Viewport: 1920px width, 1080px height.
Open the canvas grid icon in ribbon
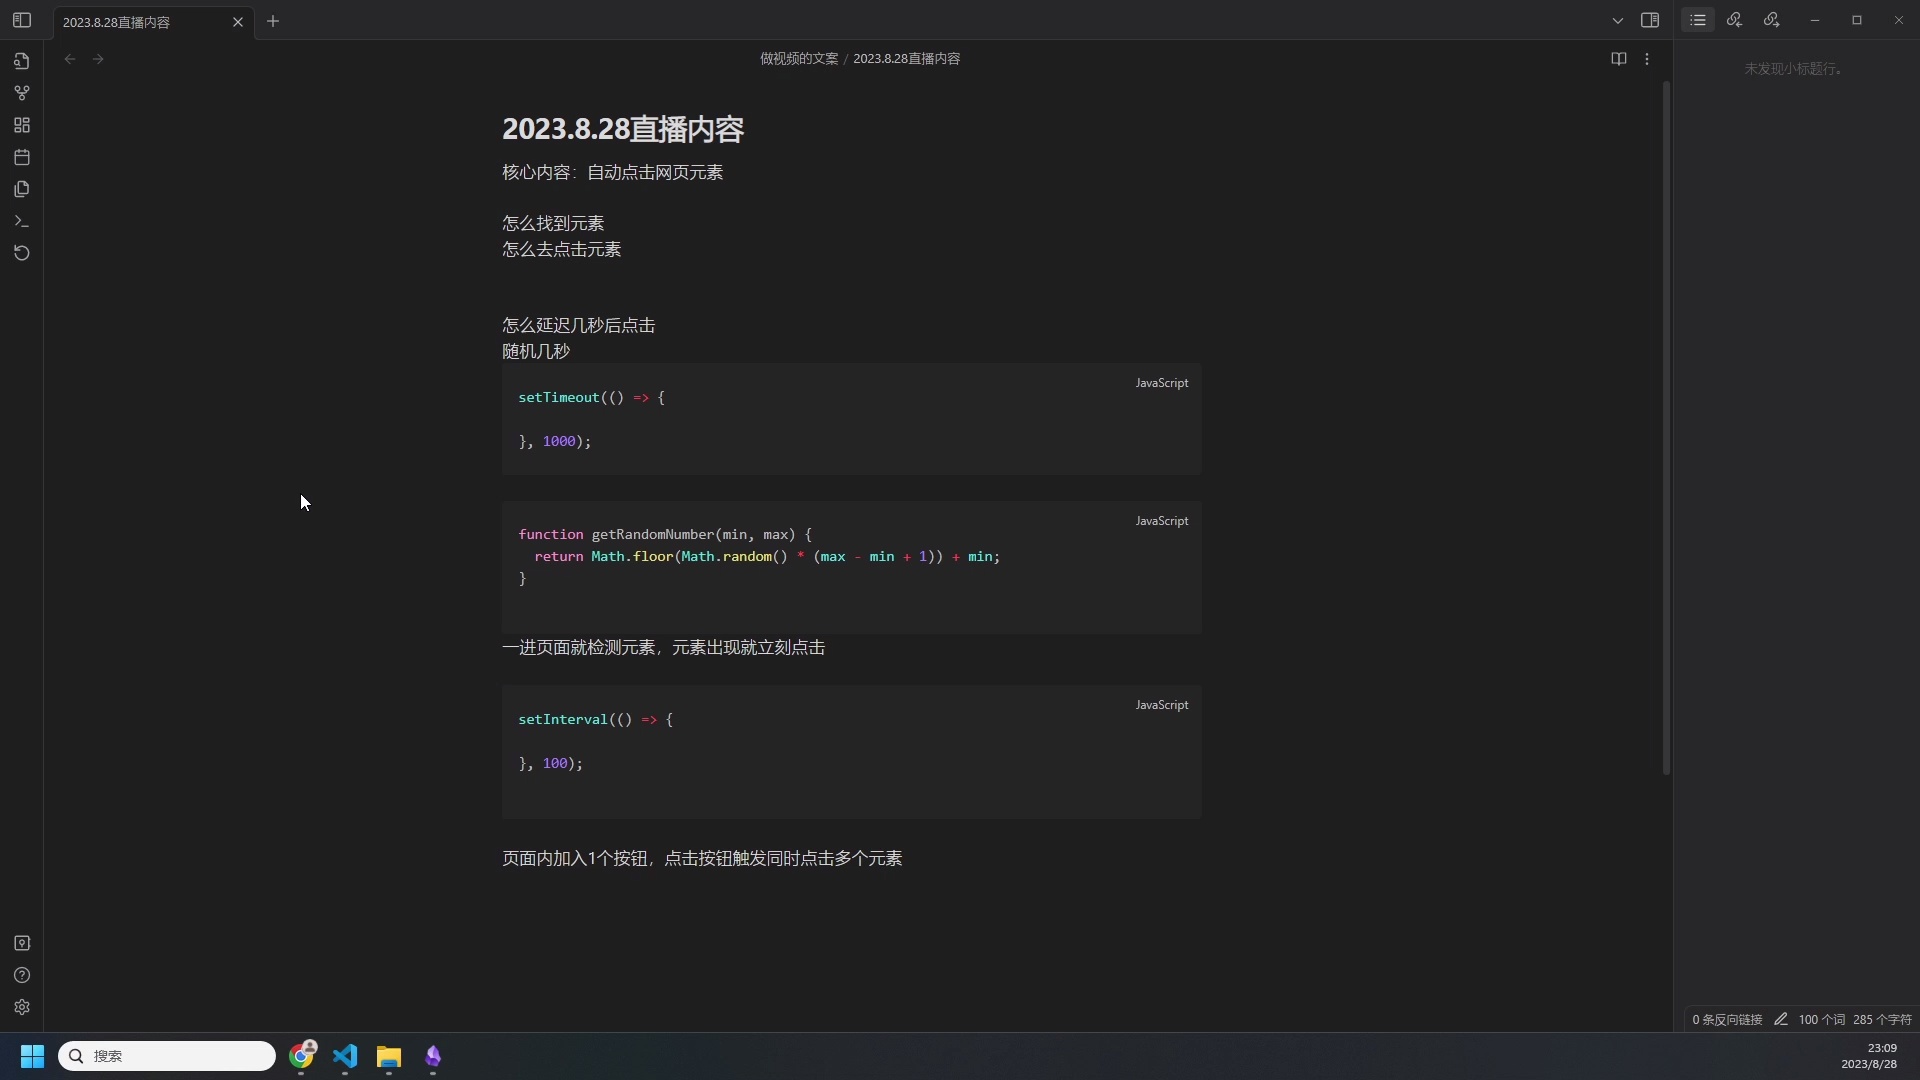coord(22,125)
